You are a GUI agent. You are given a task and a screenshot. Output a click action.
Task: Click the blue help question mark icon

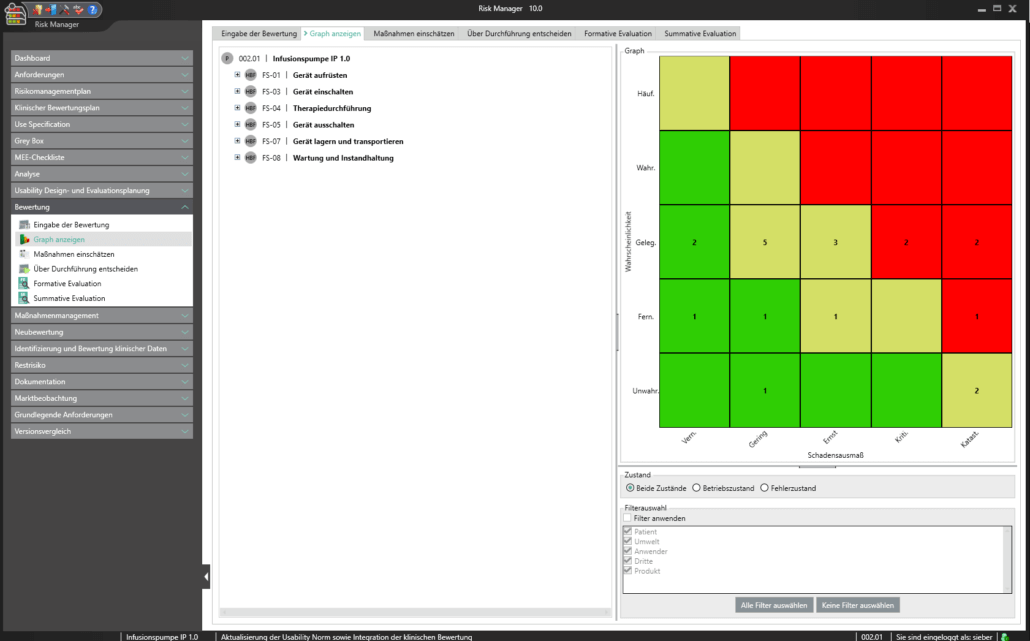tap(94, 10)
